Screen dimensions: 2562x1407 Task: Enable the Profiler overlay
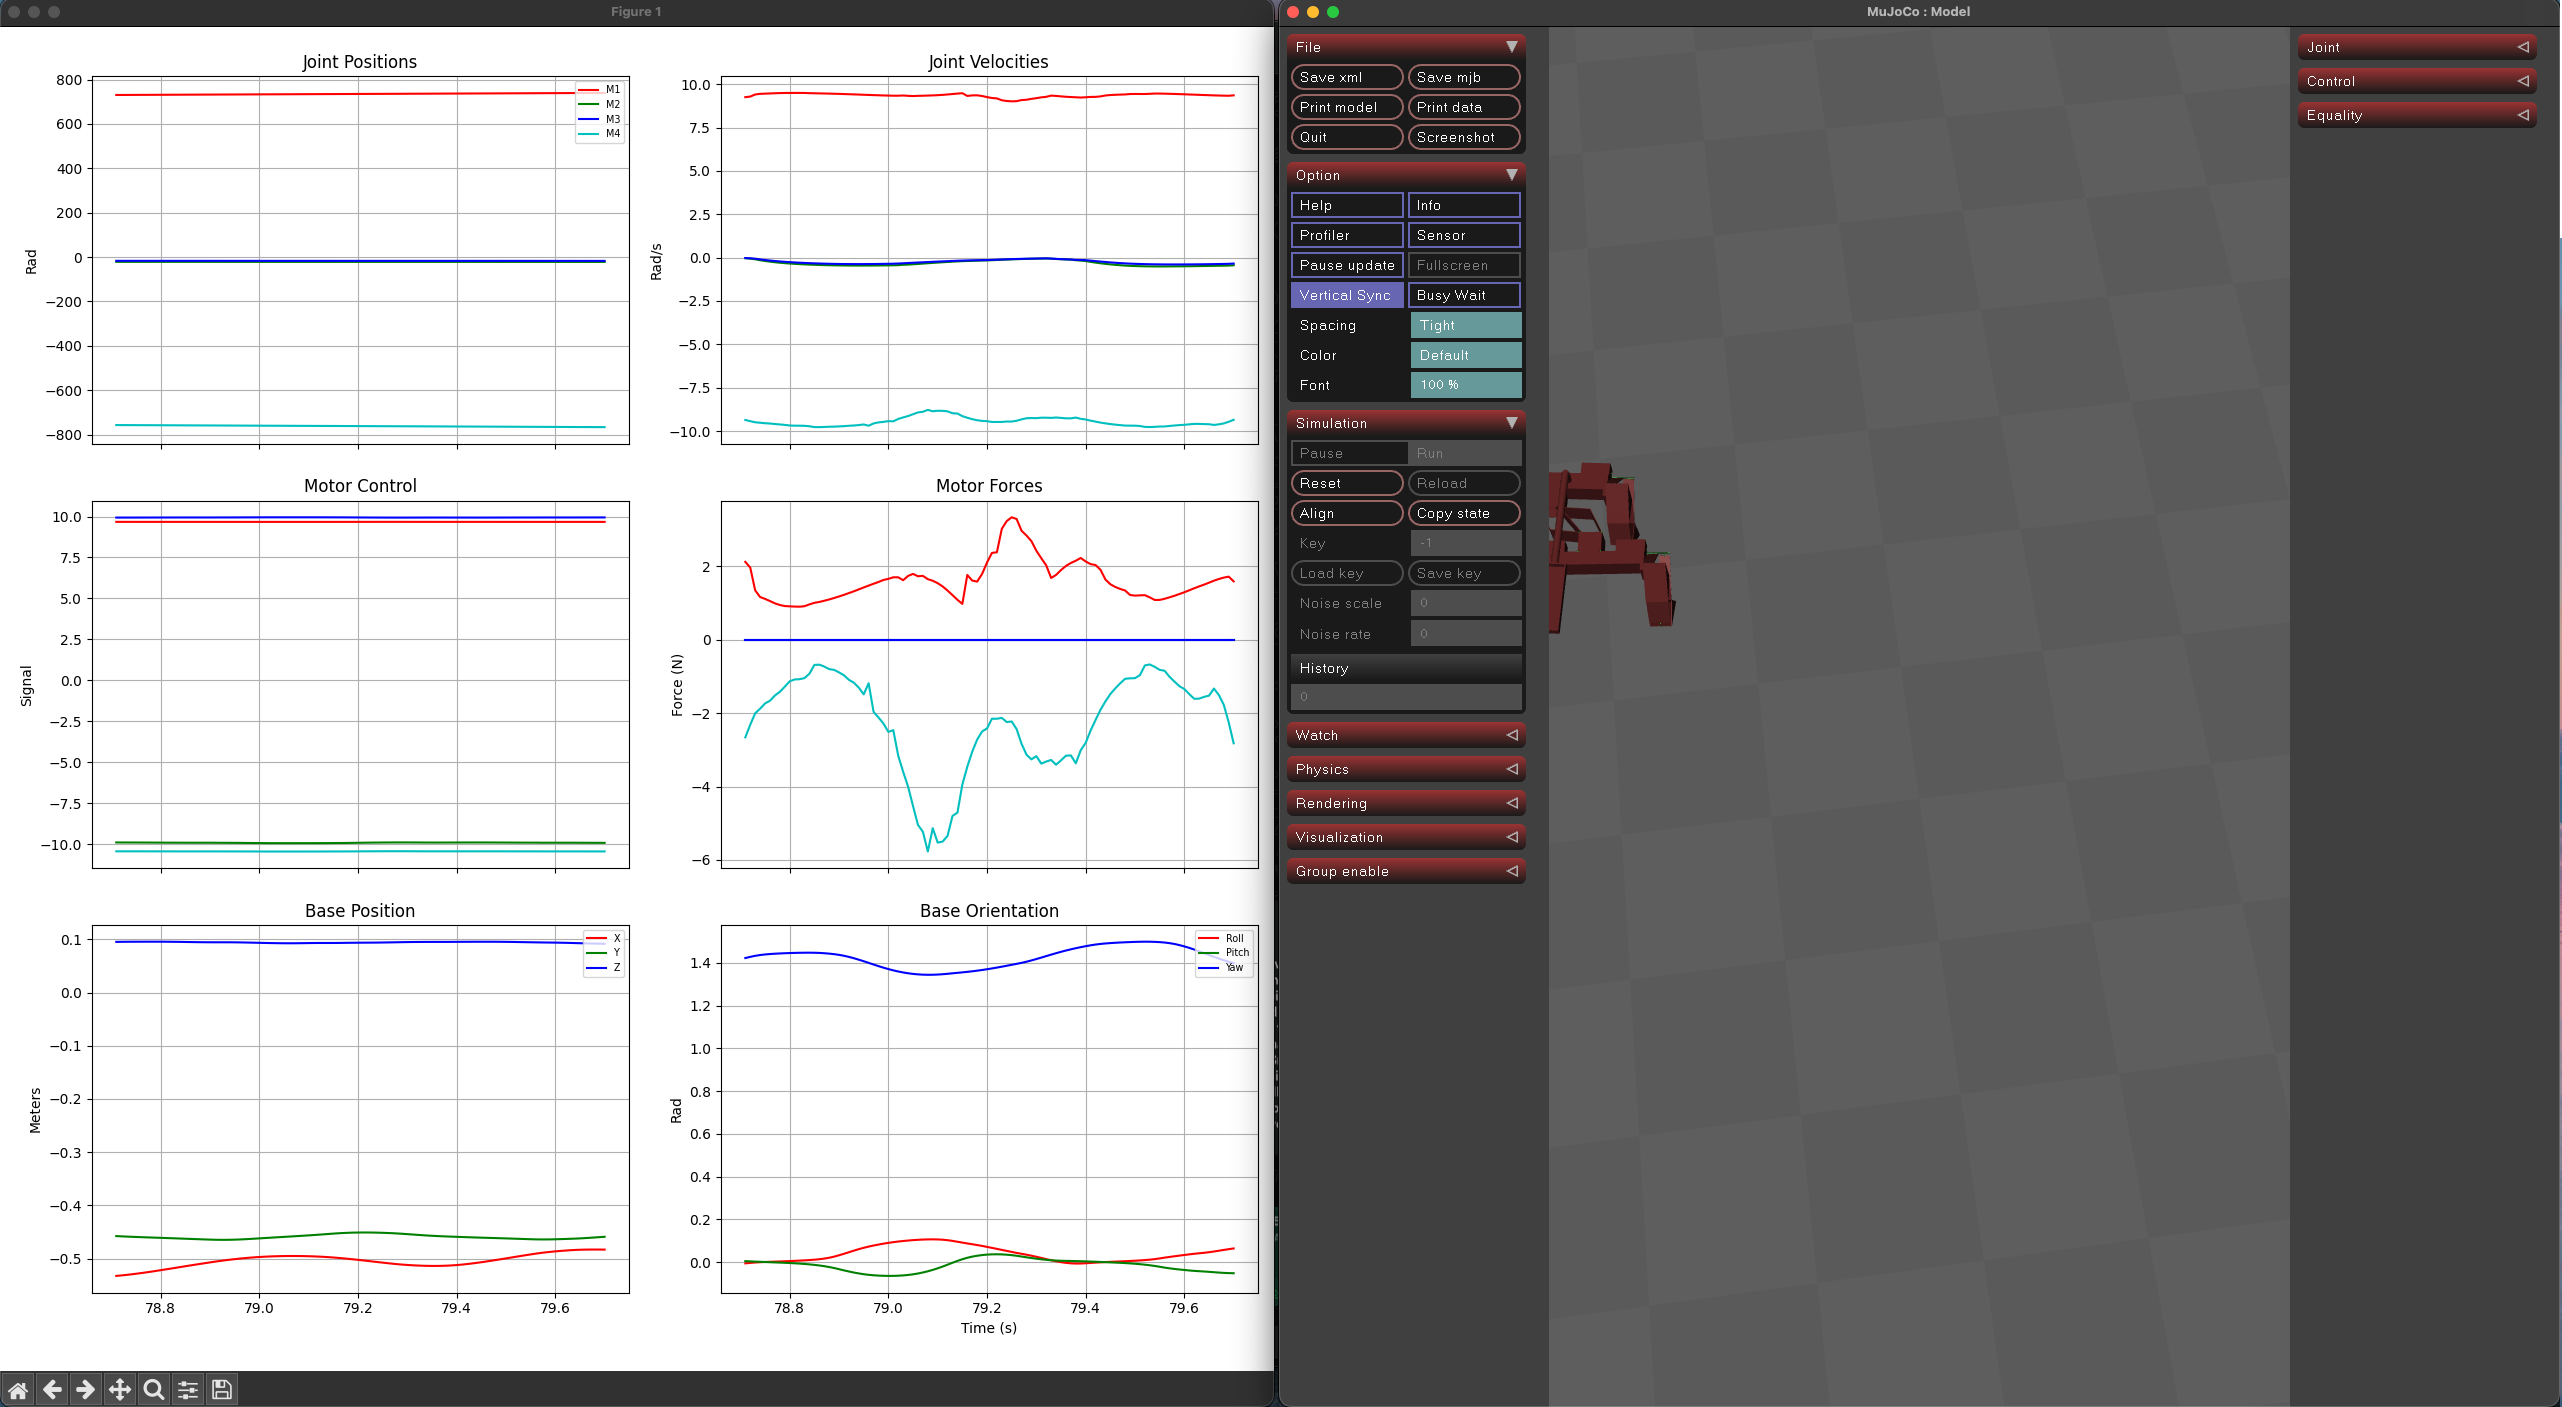tap(1345, 234)
